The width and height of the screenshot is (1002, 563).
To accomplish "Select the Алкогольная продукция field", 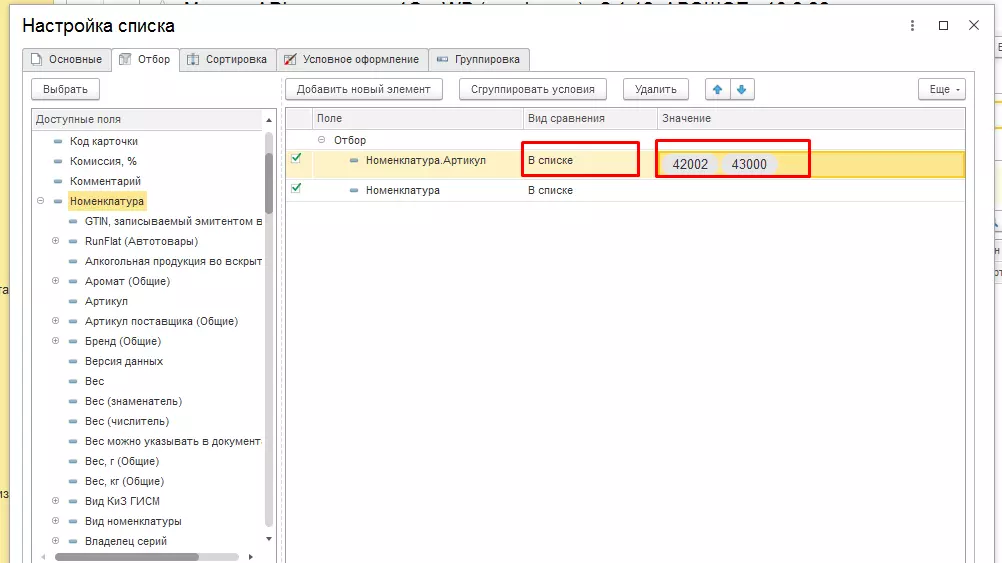I will [x=173, y=261].
